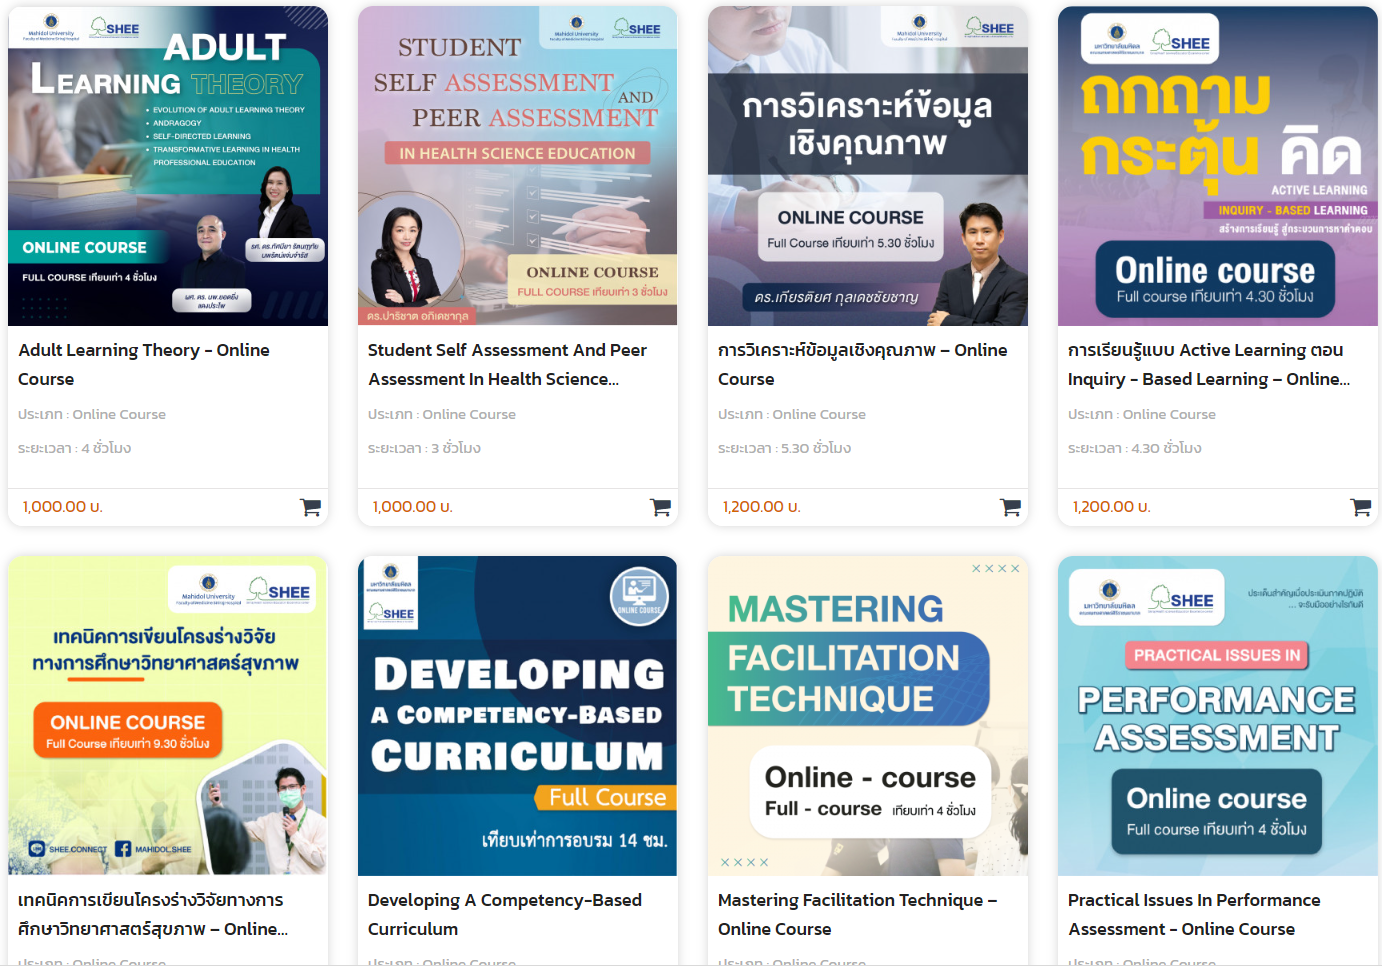Click 'Mastering Facilitation Technique – Online Course' title
The image size is (1382, 966).
[857, 914]
